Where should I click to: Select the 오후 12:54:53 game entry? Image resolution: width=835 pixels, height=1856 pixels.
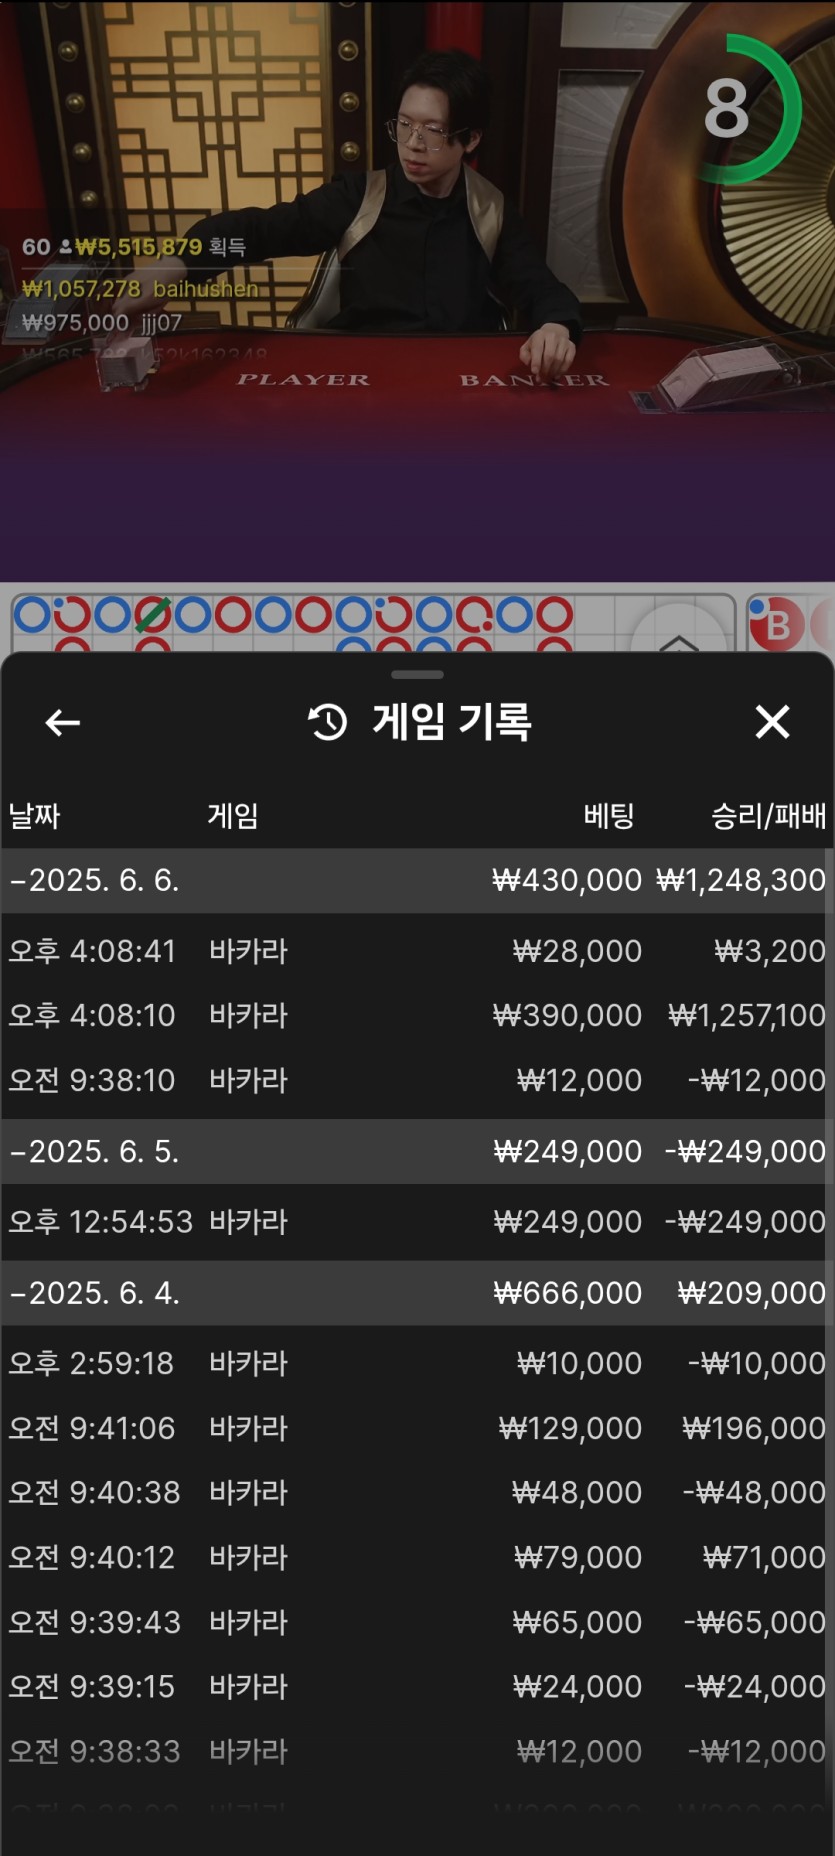(417, 1221)
